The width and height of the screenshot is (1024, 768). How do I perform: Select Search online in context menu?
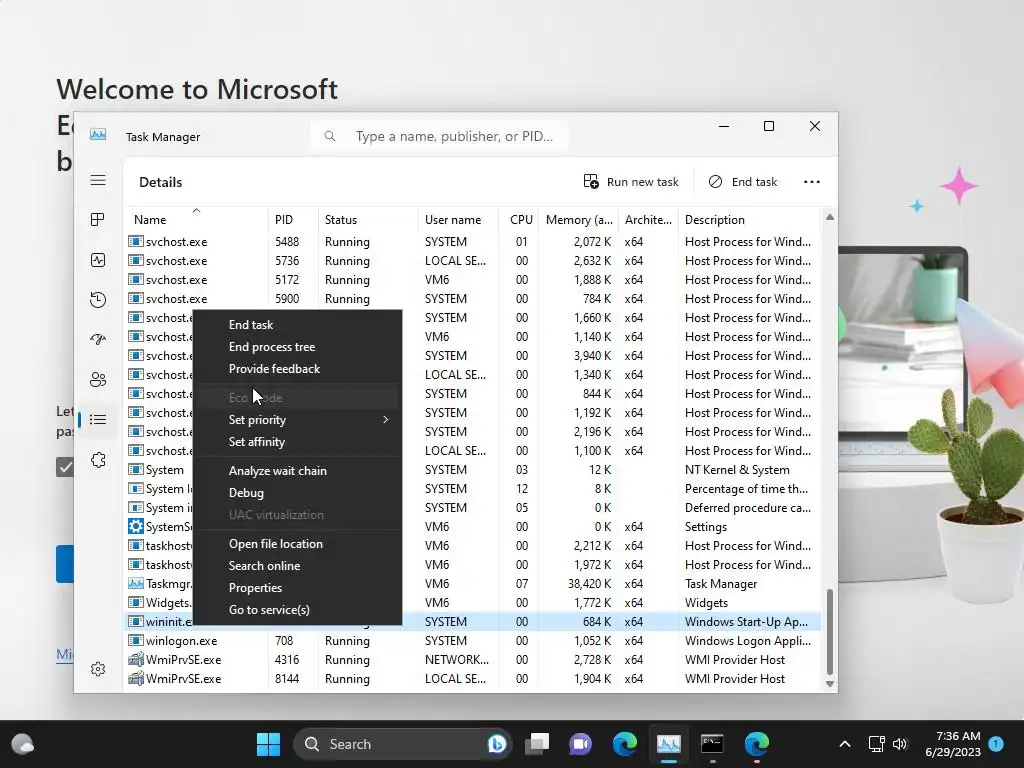click(297, 566)
